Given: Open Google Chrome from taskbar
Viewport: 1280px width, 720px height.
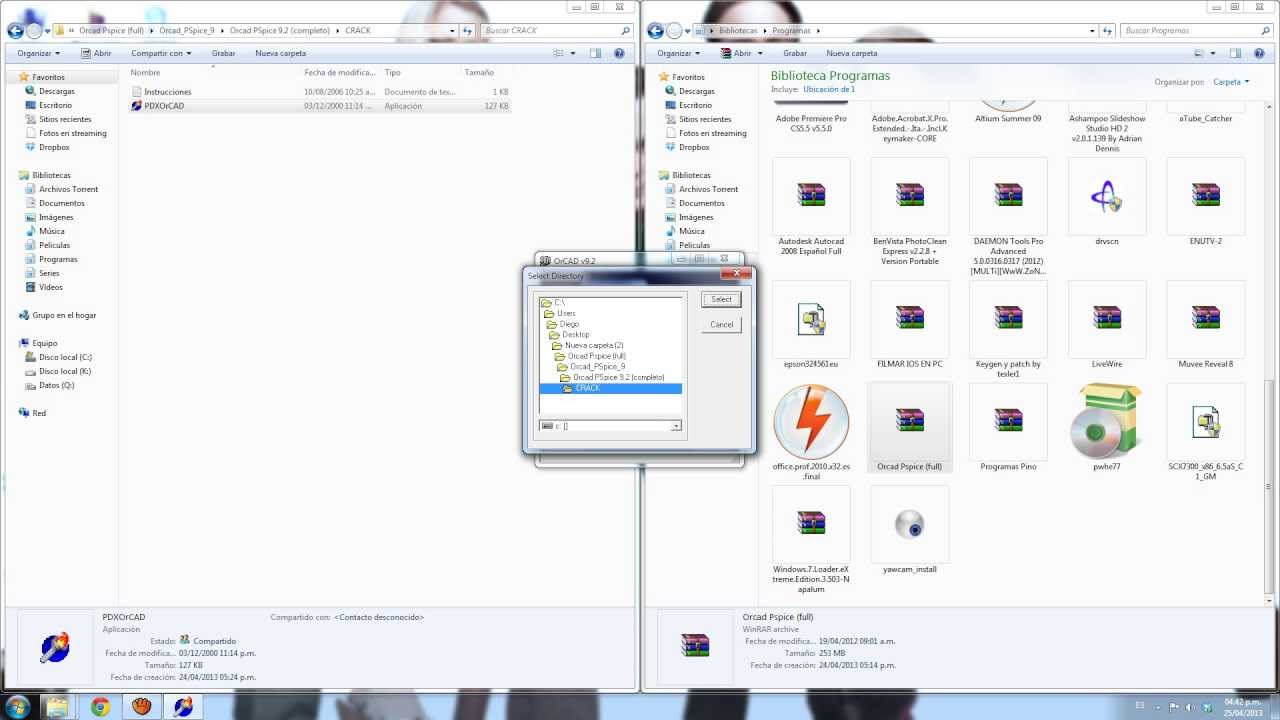Looking at the screenshot, I should point(101,707).
